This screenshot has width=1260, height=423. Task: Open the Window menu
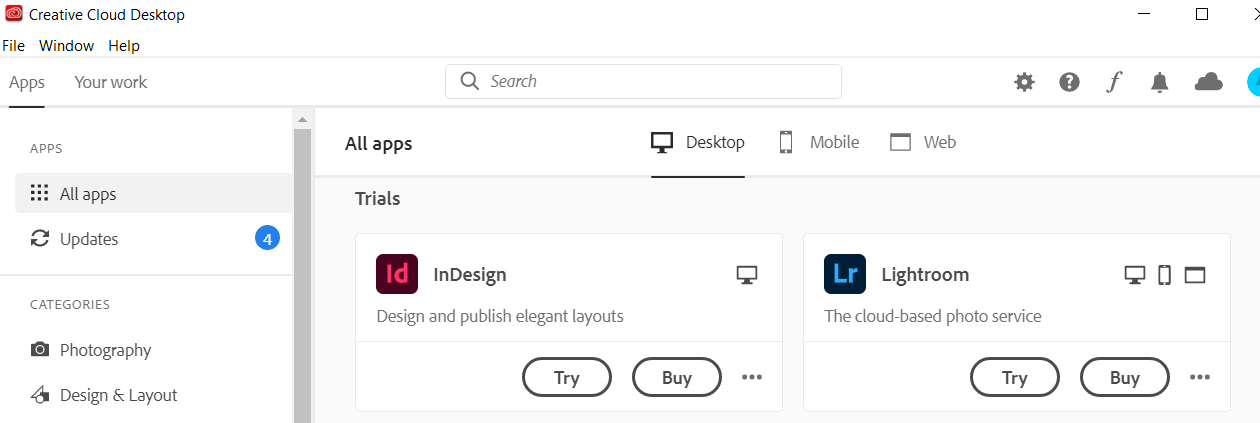click(66, 46)
